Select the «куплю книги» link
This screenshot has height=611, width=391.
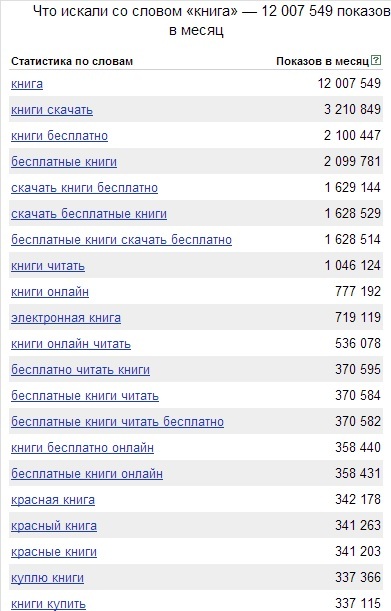[47, 577]
